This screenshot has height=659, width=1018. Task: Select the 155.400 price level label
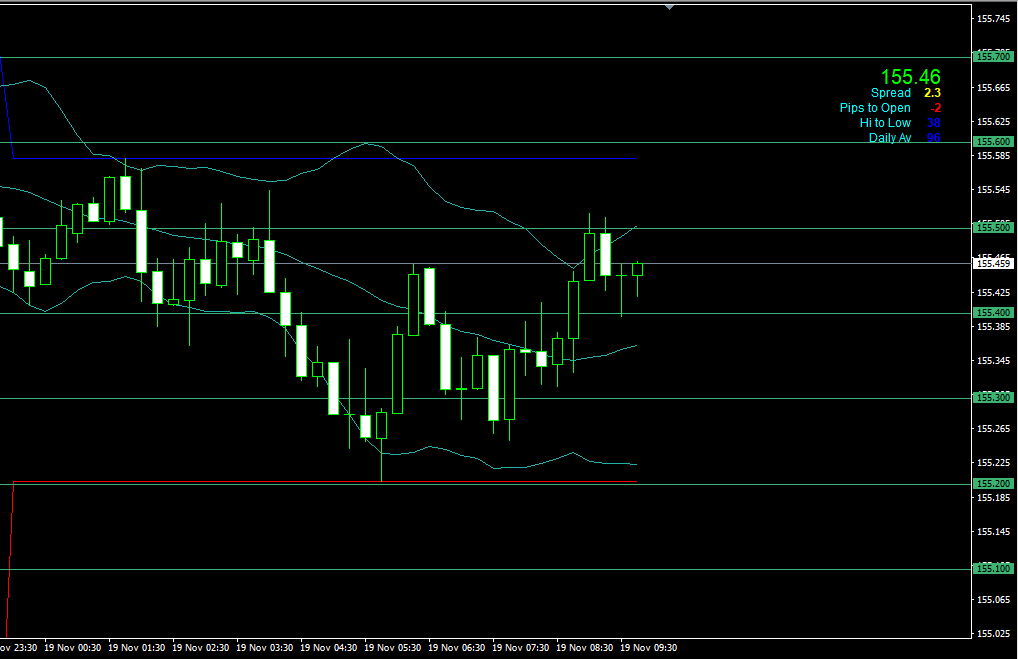click(x=992, y=313)
